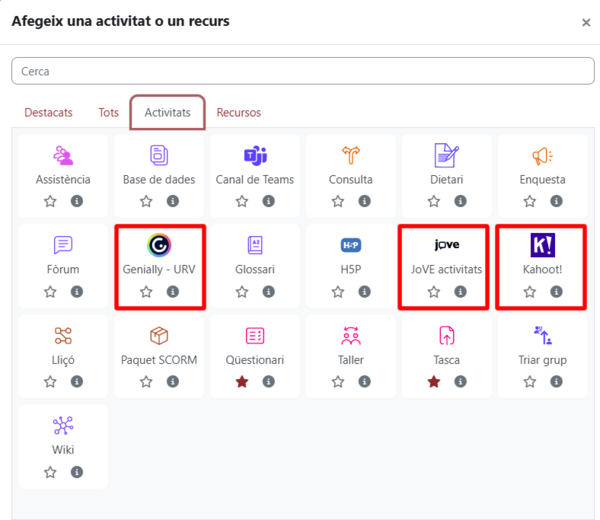This screenshot has height=520, width=600.
Task: Switch to the Destacats tab
Action: tap(48, 113)
